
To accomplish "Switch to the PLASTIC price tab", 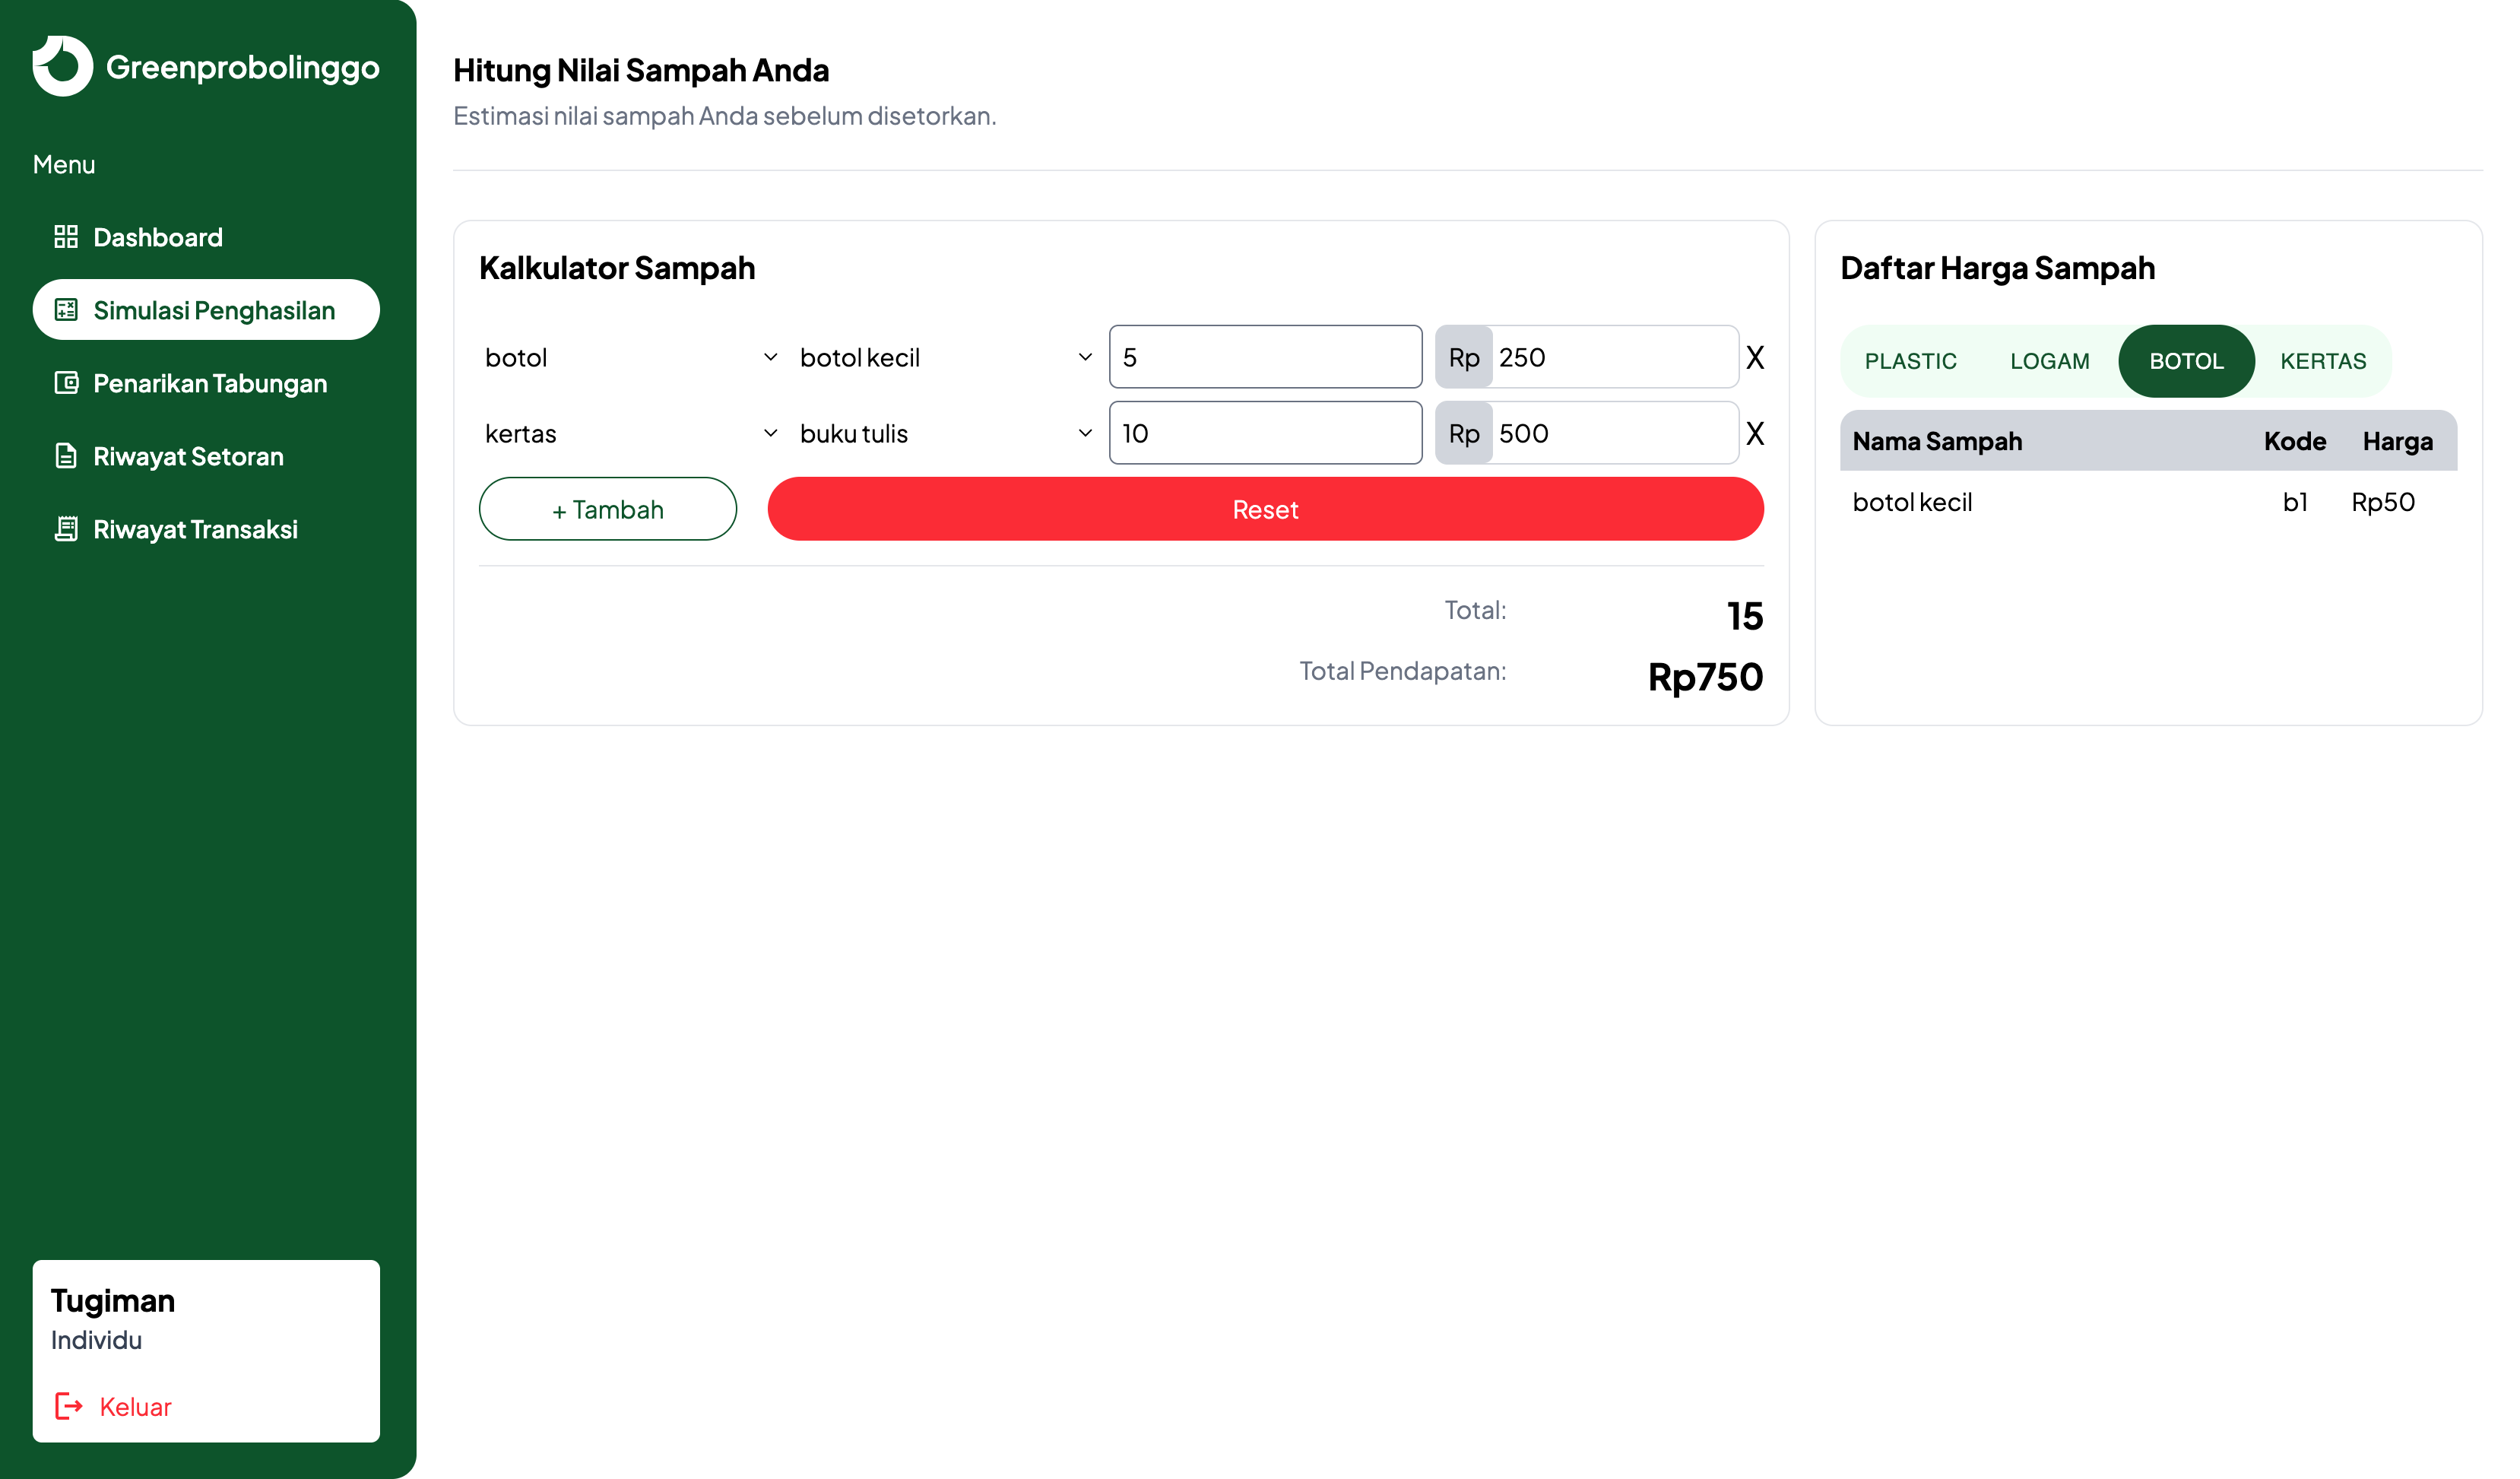I will (1910, 361).
